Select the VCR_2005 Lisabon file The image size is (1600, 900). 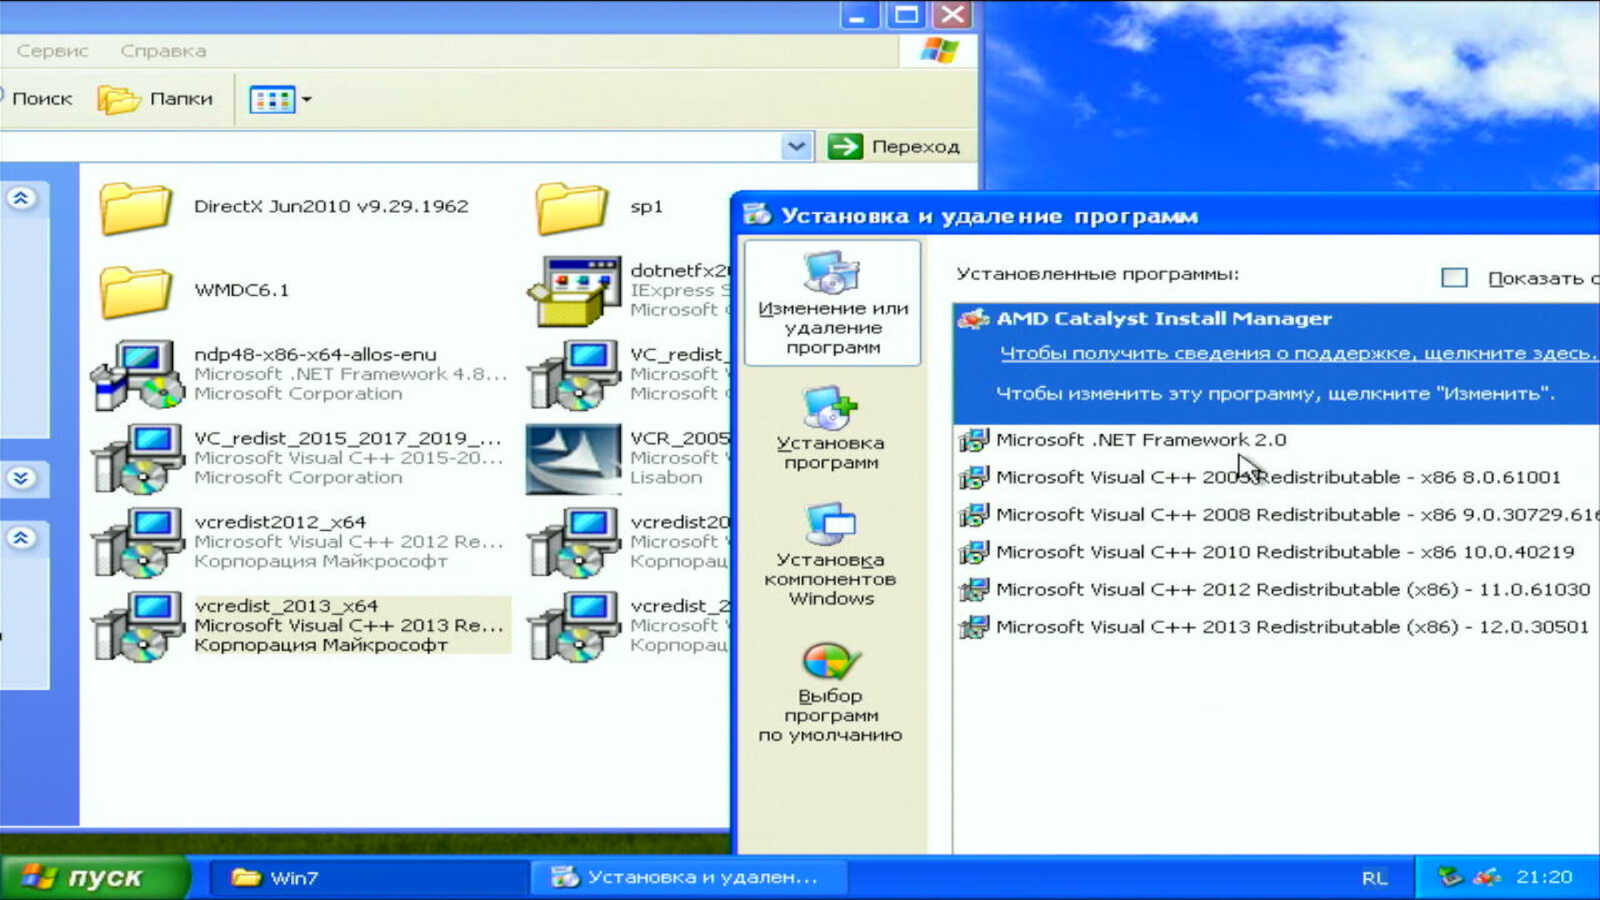coord(629,458)
